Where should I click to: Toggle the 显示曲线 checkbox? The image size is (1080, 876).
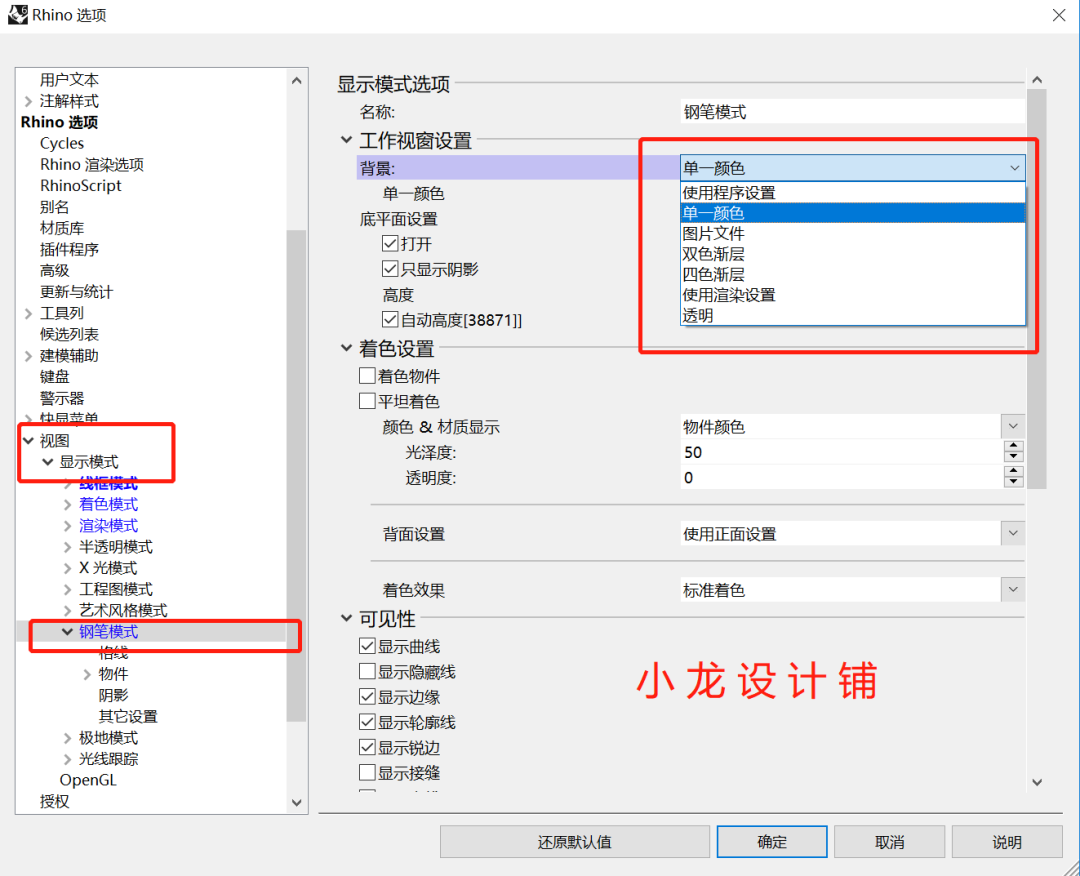tap(367, 646)
